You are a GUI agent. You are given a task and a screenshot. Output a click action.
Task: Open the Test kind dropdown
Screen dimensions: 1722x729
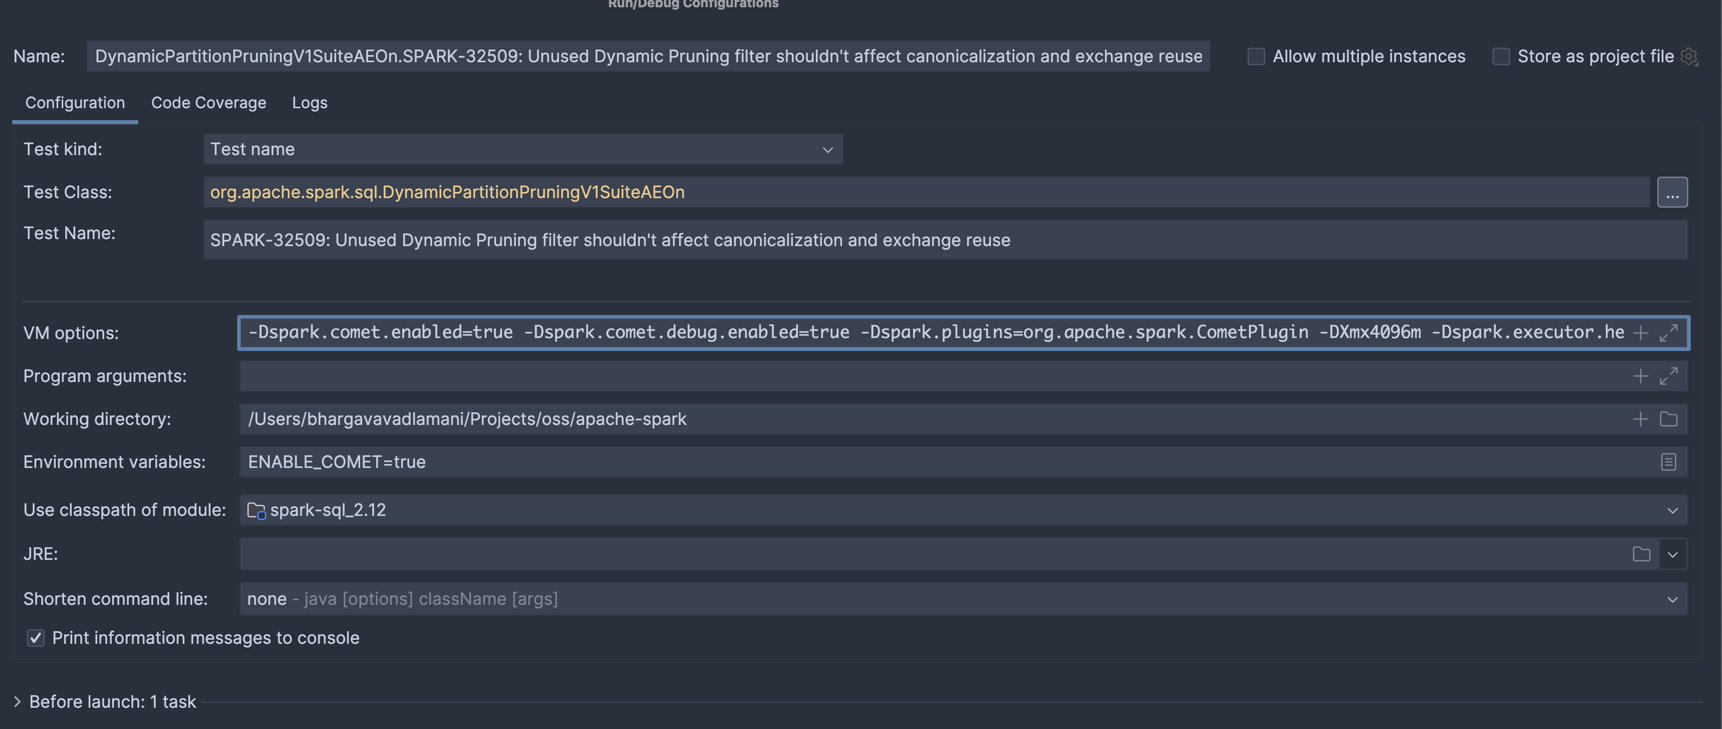[522, 149]
